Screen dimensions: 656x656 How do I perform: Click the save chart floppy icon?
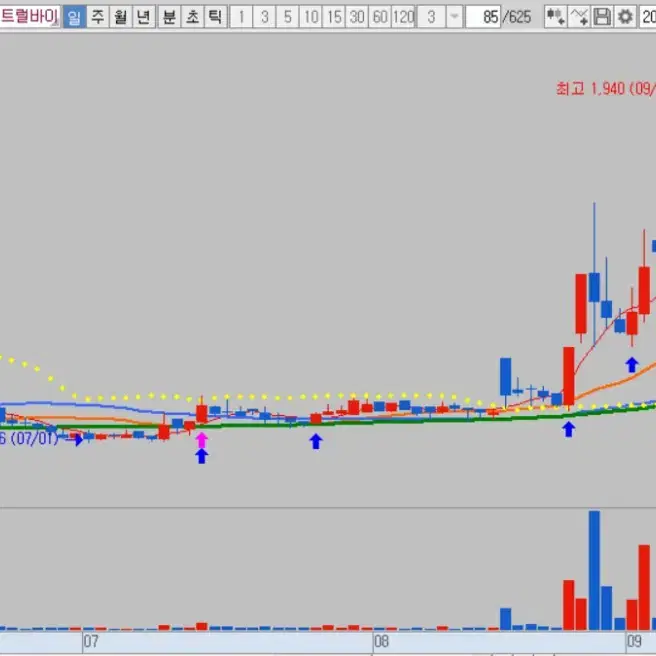[x=602, y=17]
